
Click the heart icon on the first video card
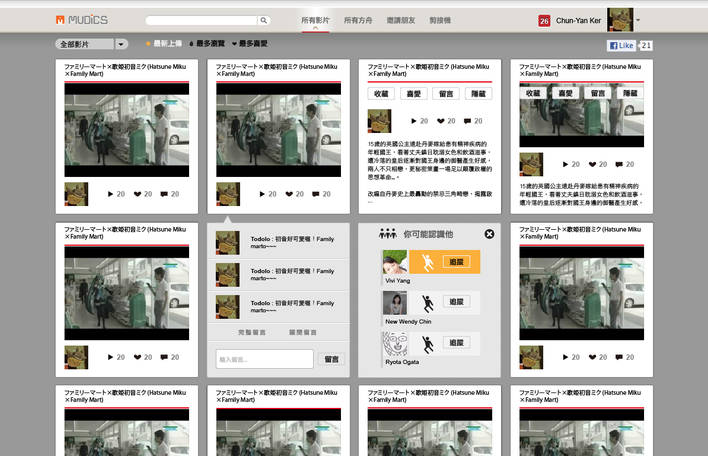click(x=137, y=194)
